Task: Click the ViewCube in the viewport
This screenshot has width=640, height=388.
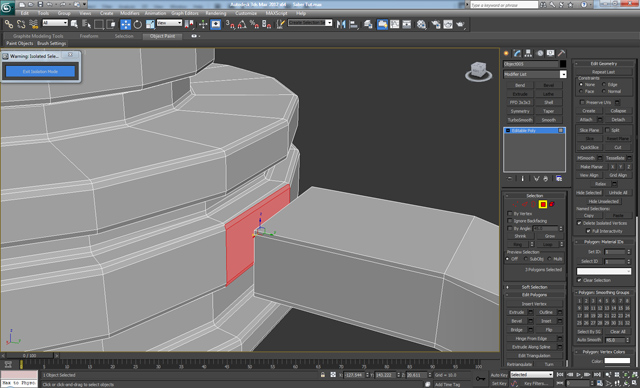Action: point(478,71)
